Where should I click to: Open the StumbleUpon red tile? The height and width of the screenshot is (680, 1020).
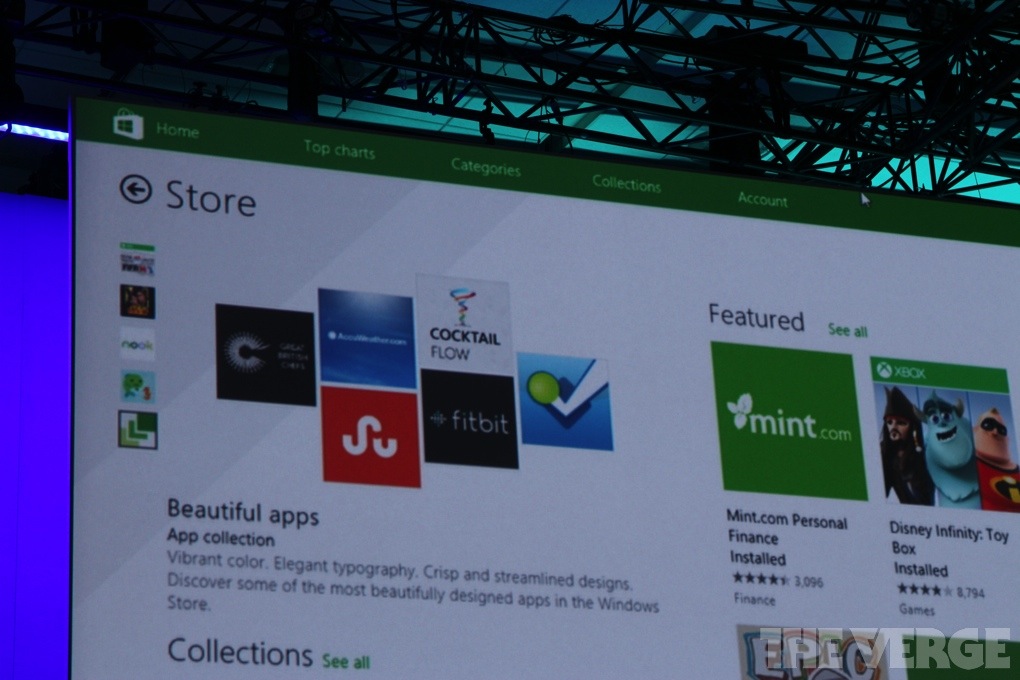pos(370,437)
